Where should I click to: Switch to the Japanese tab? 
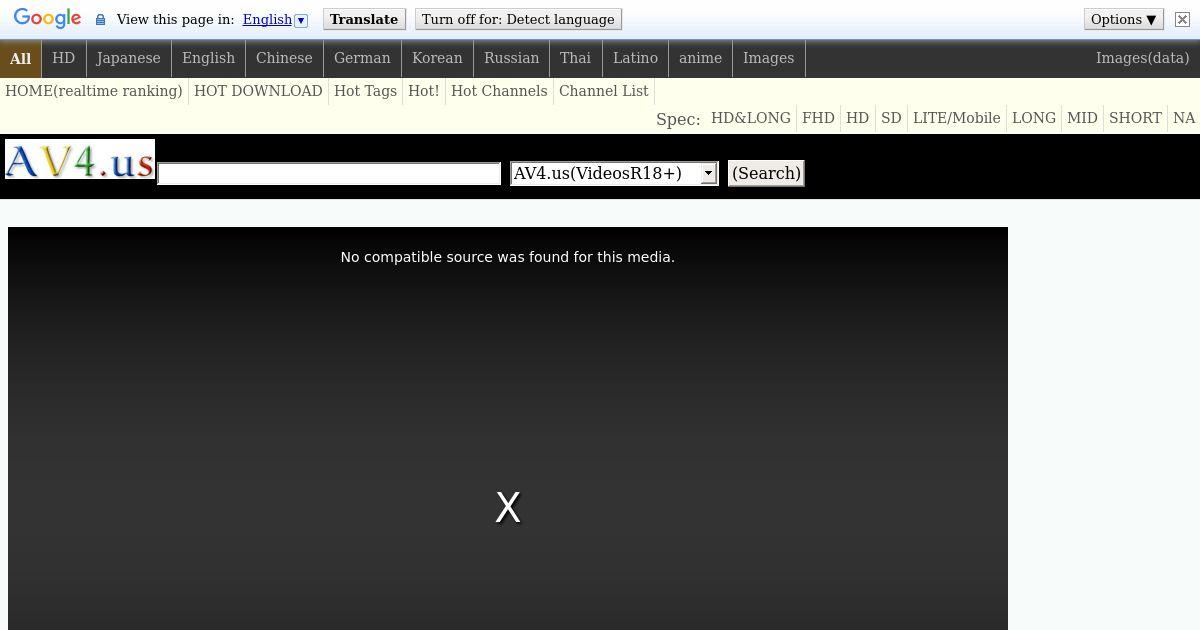(128, 58)
